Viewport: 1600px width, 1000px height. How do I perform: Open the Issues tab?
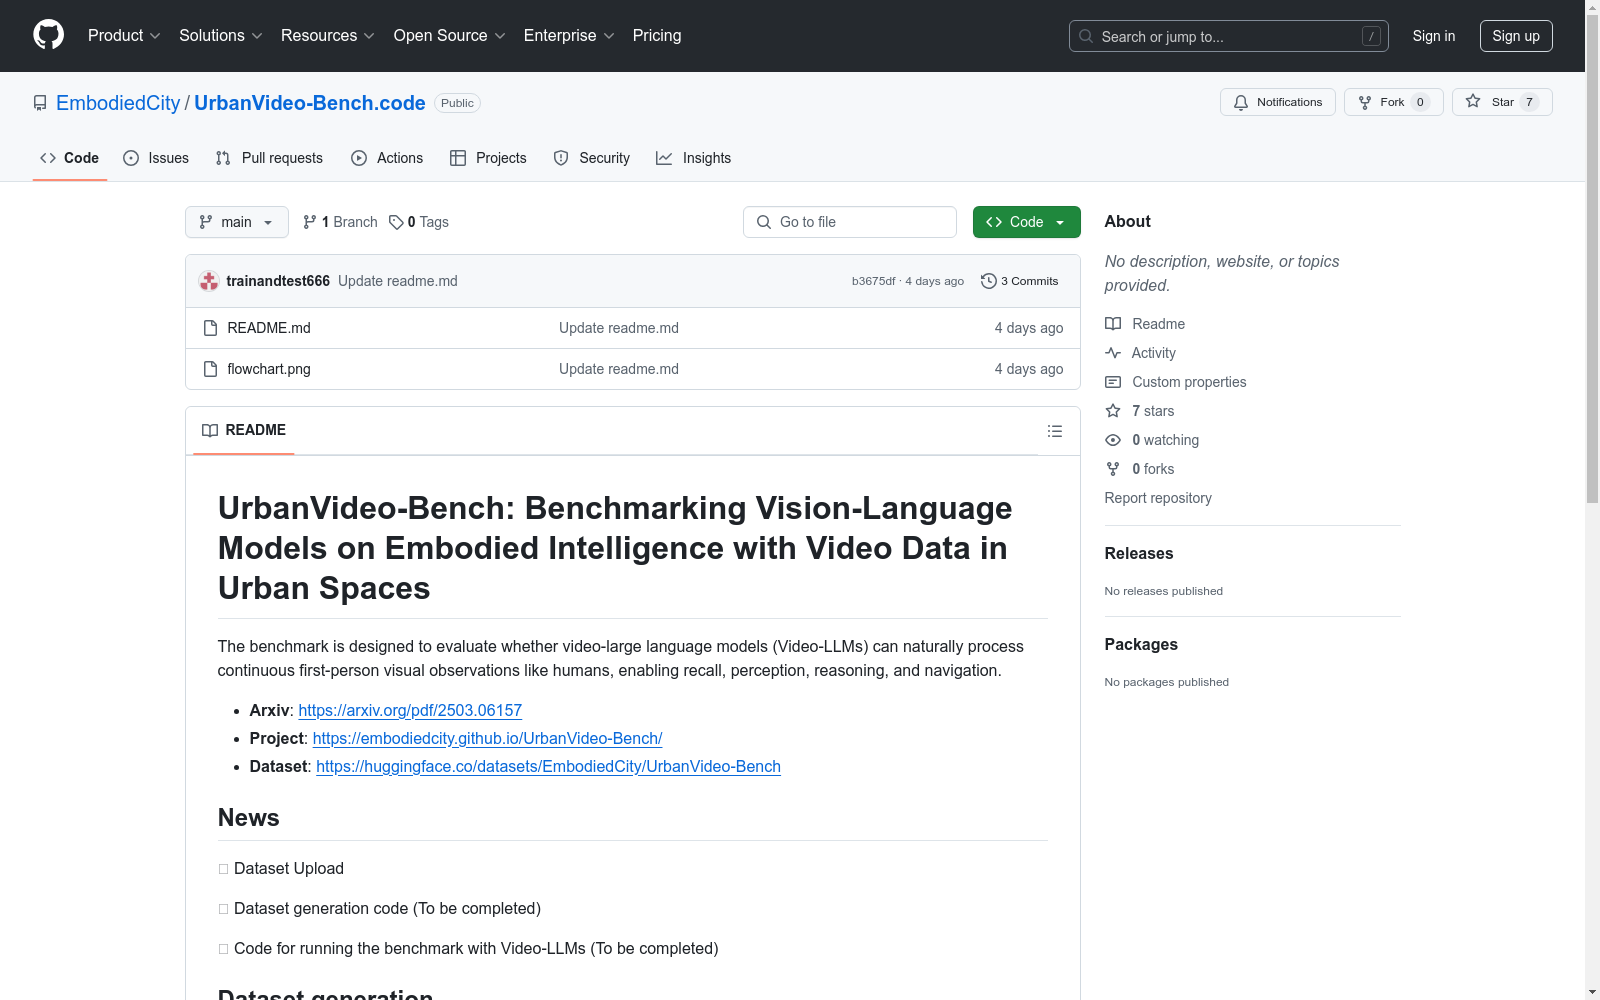tap(156, 158)
